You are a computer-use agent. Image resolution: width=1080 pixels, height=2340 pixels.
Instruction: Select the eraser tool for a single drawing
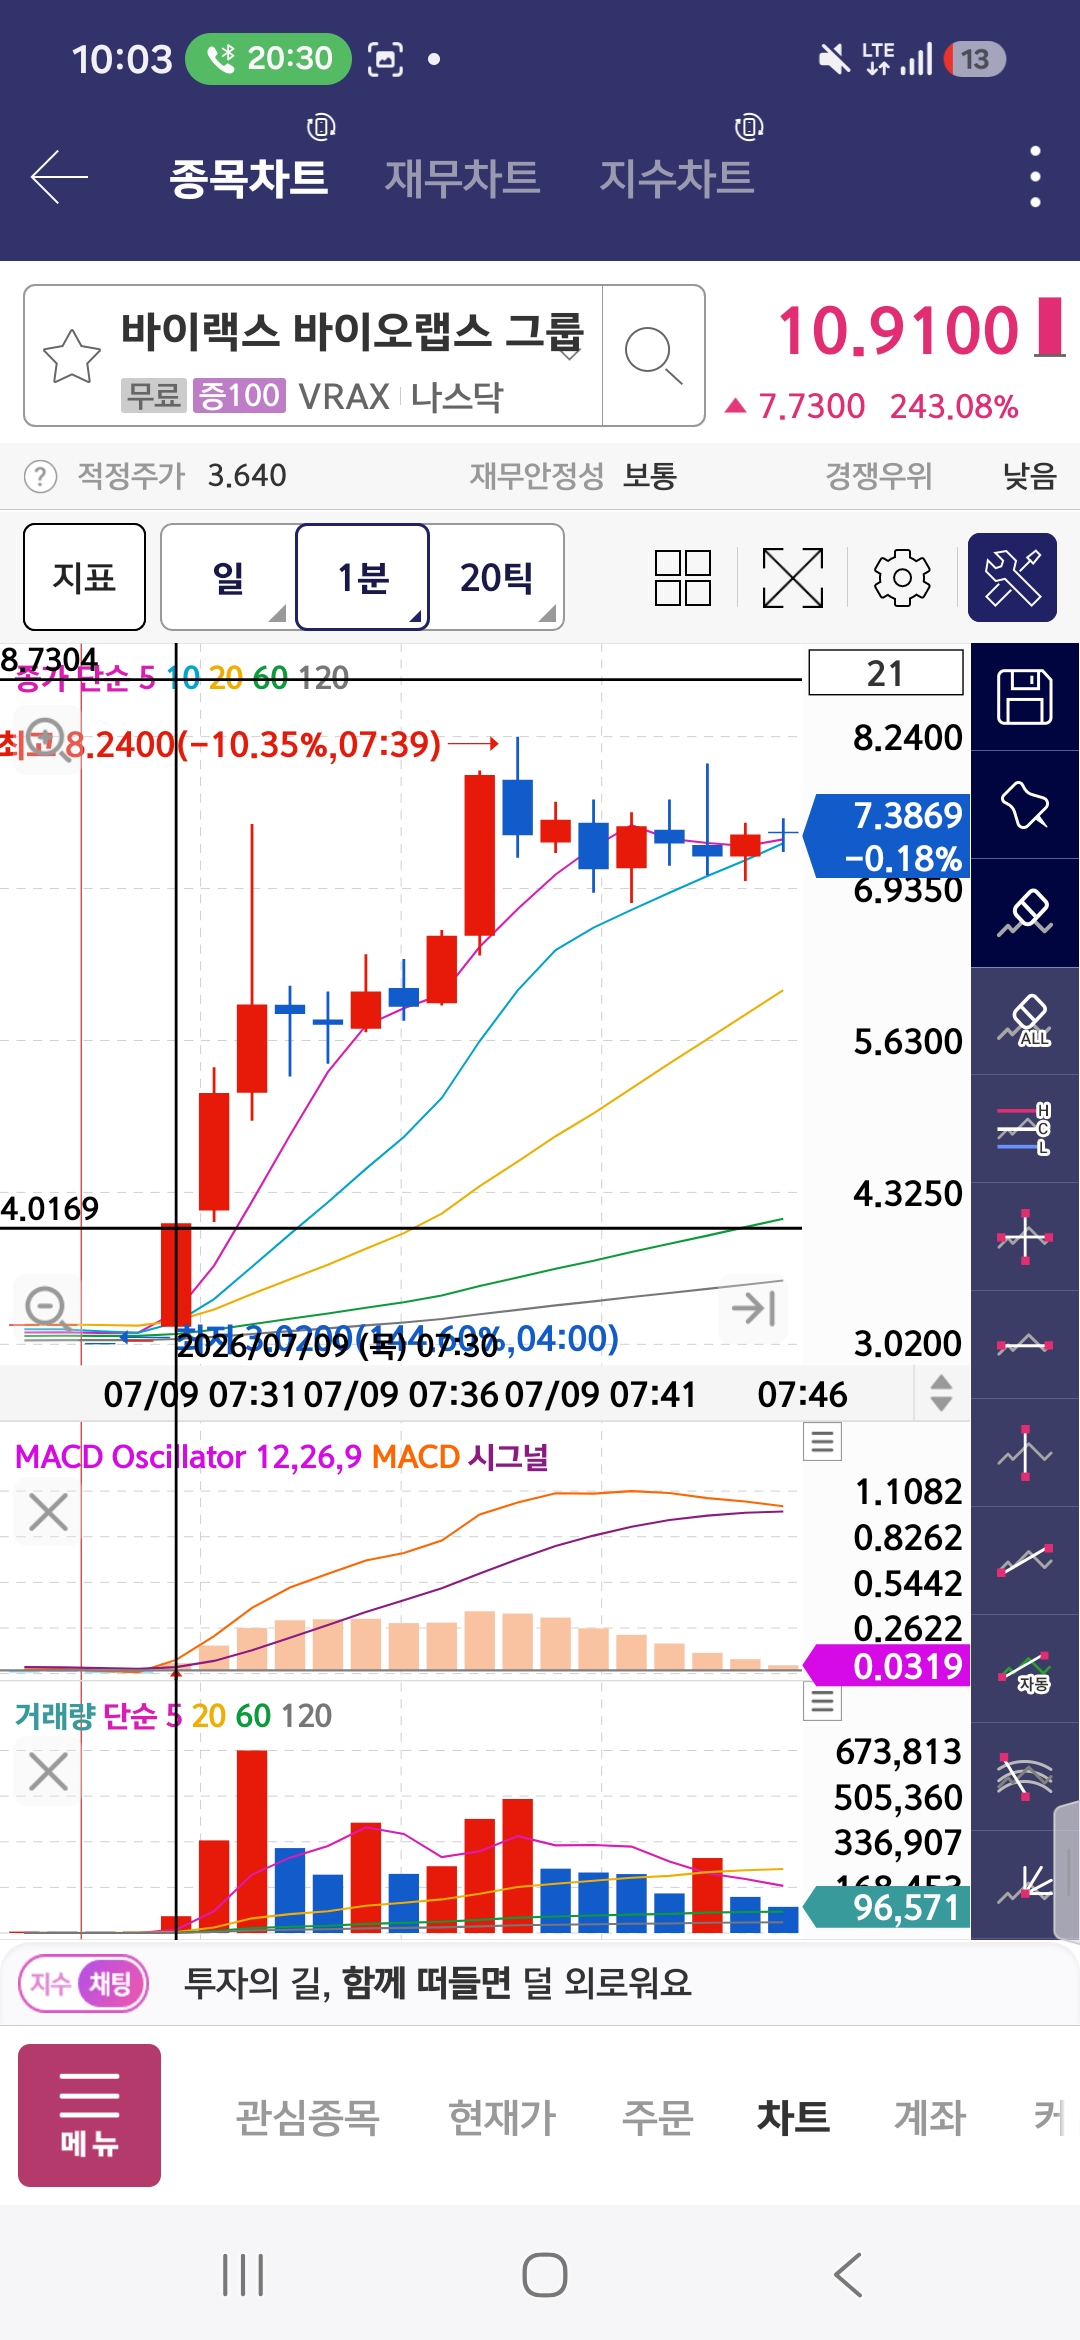tap(1025, 913)
